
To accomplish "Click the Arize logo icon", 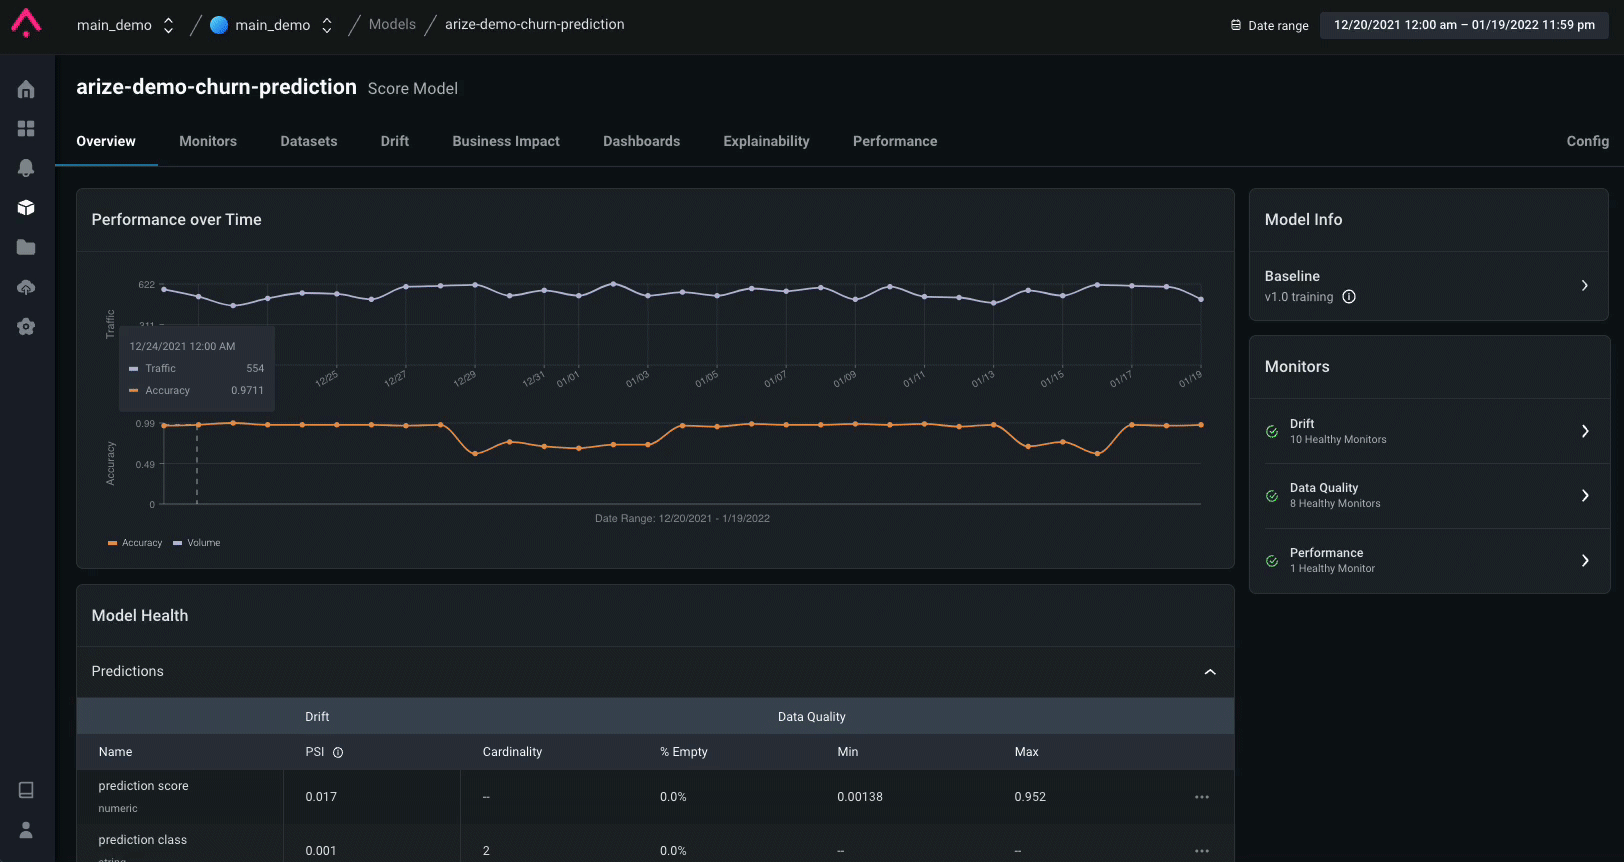I will coord(26,23).
